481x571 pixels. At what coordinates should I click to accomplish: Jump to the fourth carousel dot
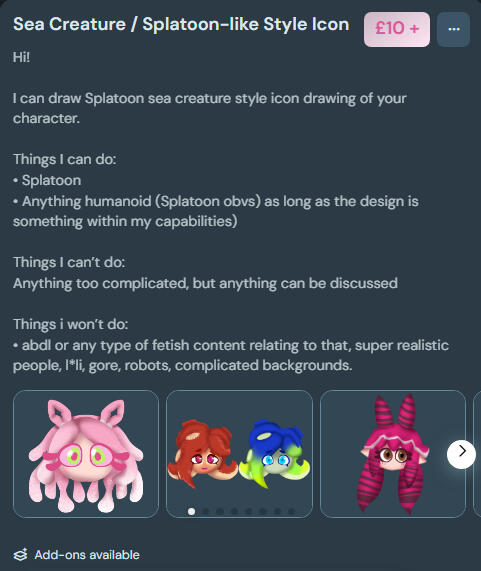pos(234,511)
